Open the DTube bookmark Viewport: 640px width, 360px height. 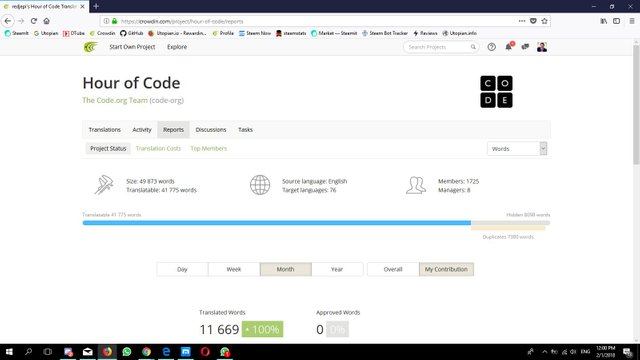(x=73, y=33)
